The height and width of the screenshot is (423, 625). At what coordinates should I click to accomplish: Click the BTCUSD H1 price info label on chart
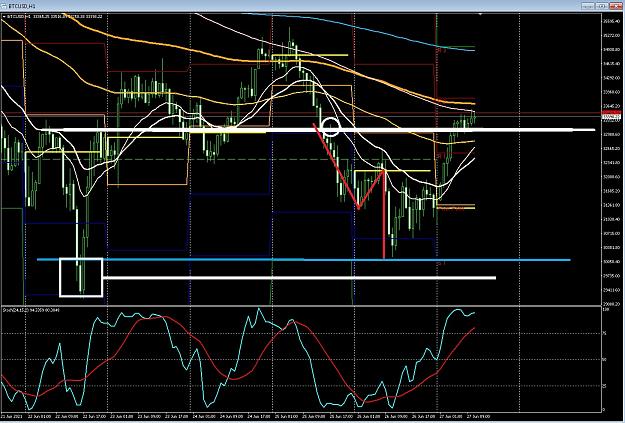tap(54, 17)
